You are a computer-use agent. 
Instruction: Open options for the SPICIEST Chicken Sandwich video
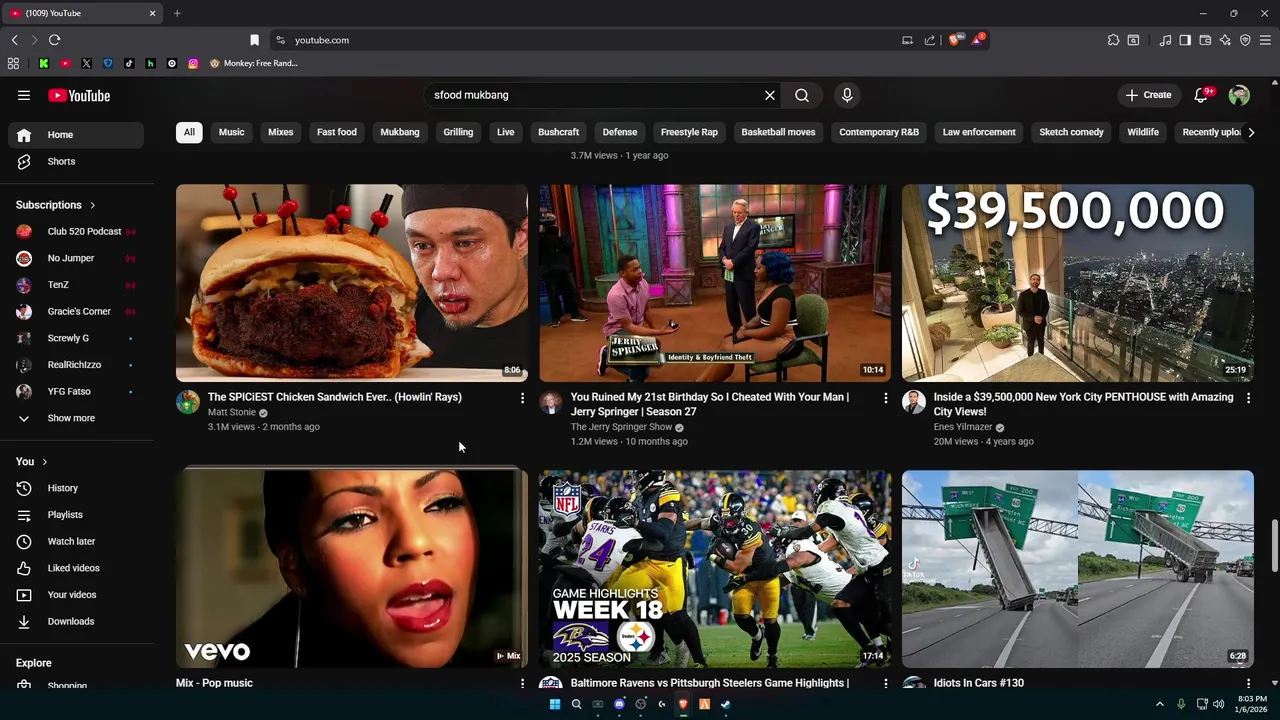[x=522, y=398]
